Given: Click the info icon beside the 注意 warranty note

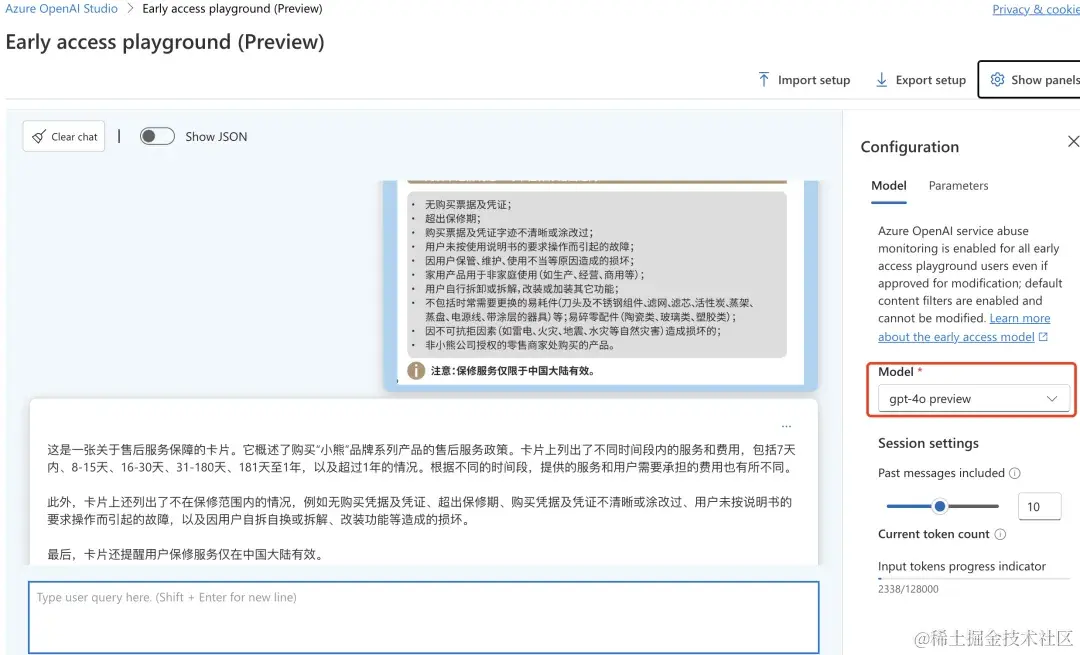Looking at the screenshot, I should click(417, 370).
